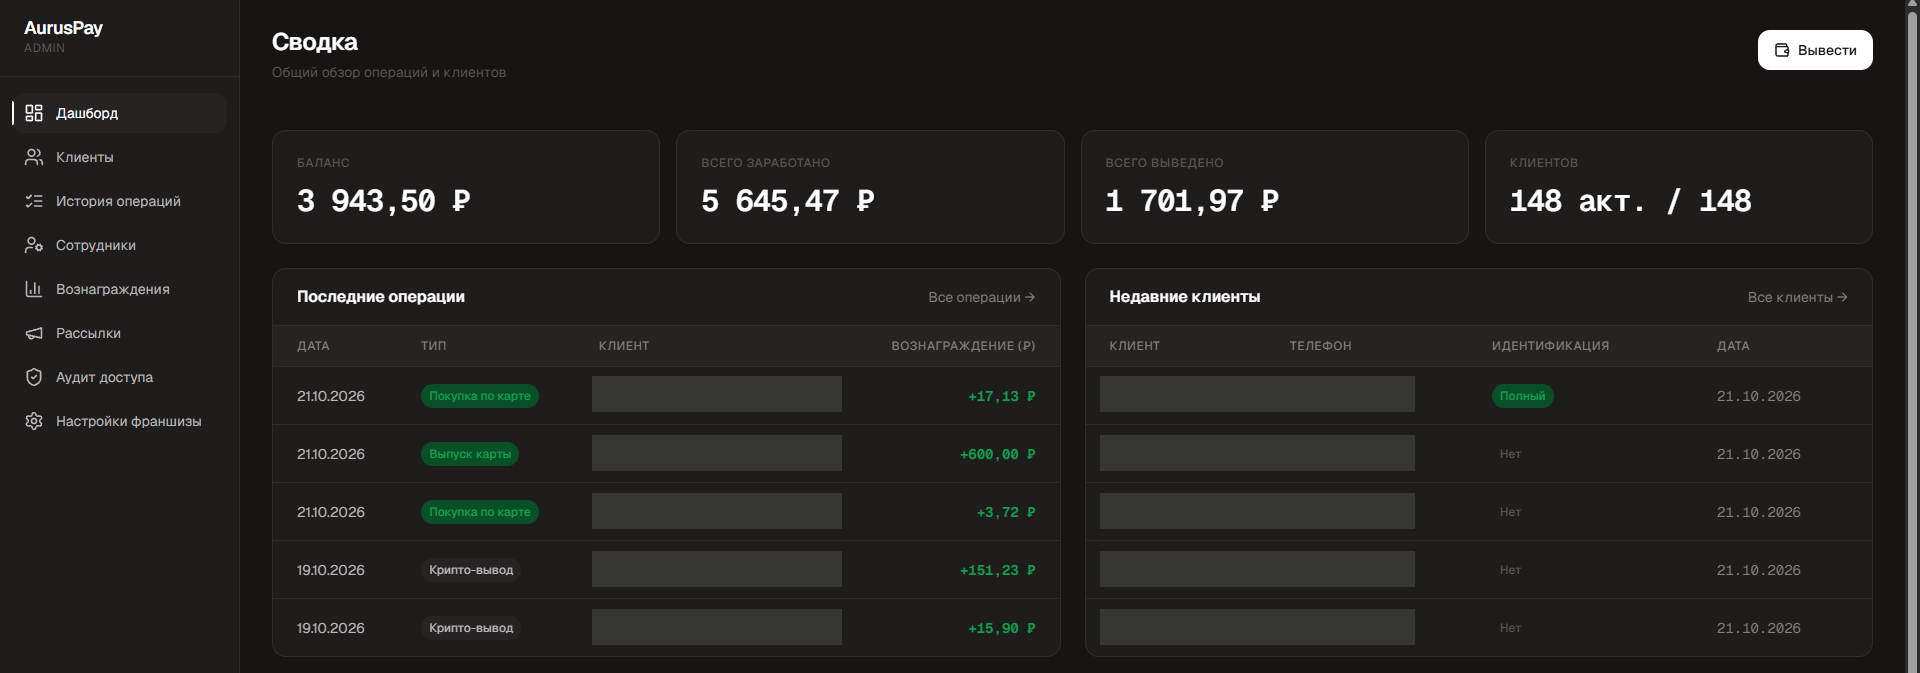Click the +600,00 ₽ reward amount
Viewport: 1920px width, 673px height.
[997, 454]
